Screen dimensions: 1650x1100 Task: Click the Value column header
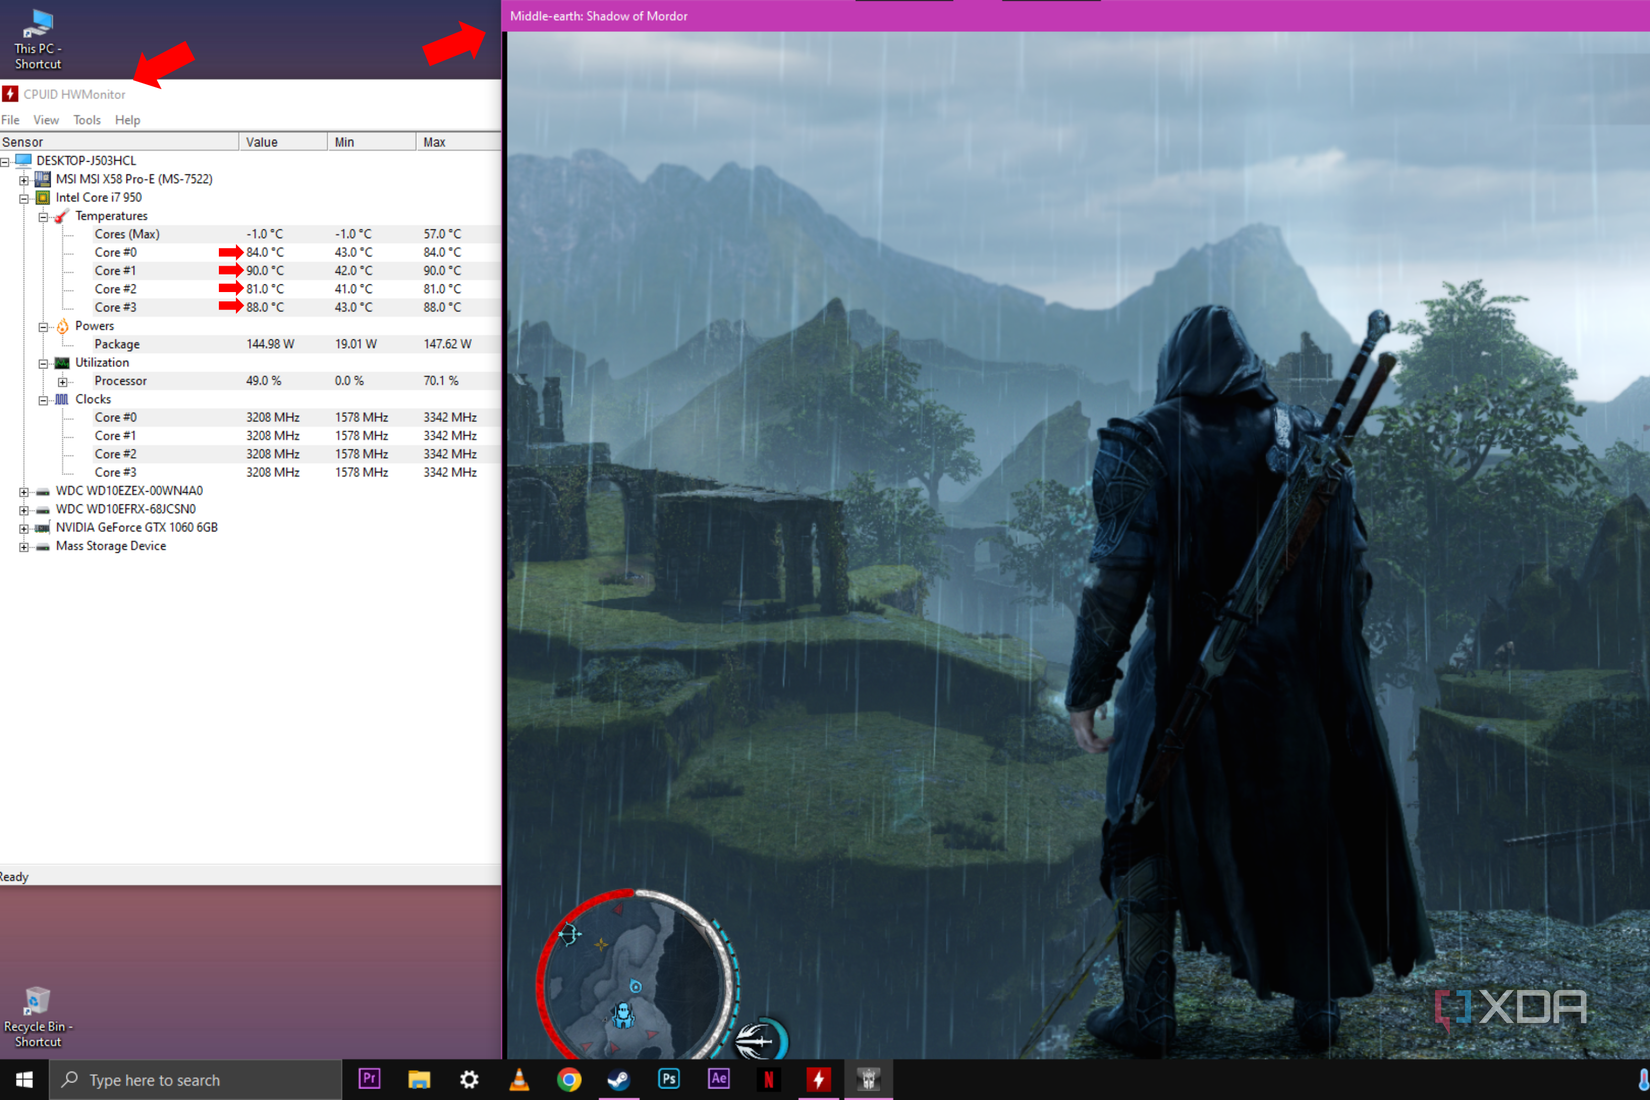click(x=283, y=142)
